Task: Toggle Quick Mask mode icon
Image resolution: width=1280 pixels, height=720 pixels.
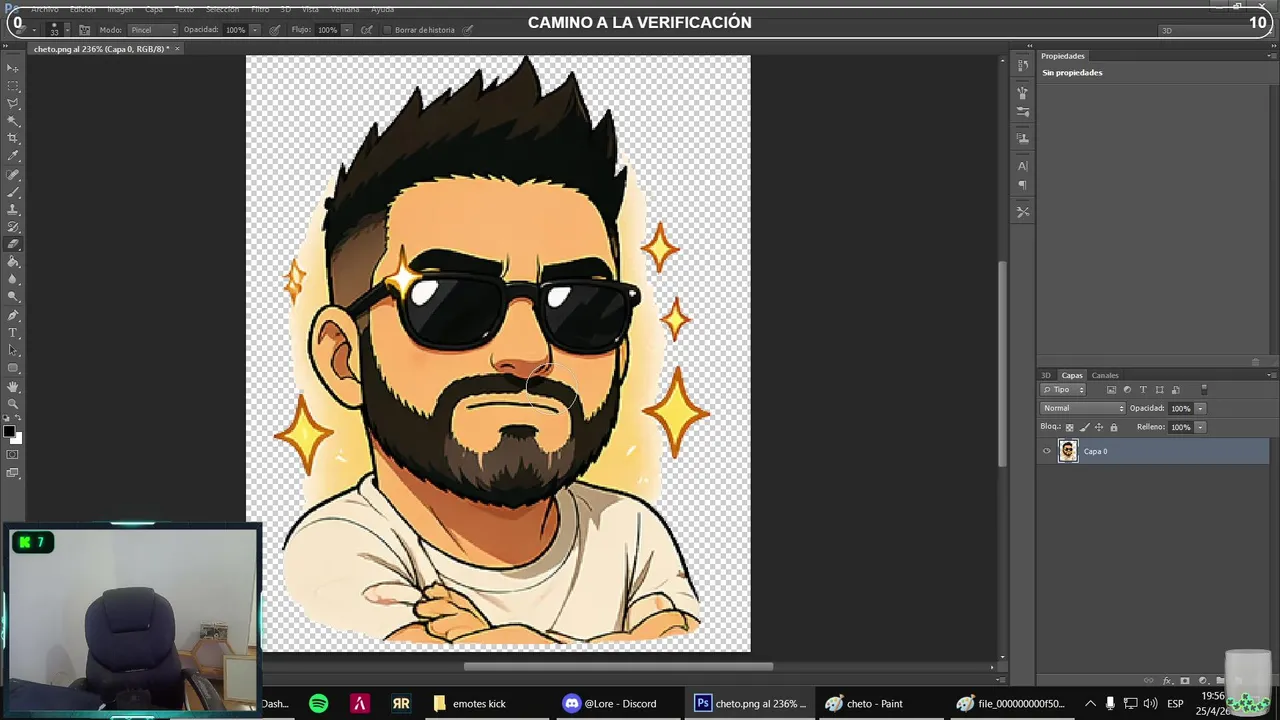Action: tap(13, 455)
